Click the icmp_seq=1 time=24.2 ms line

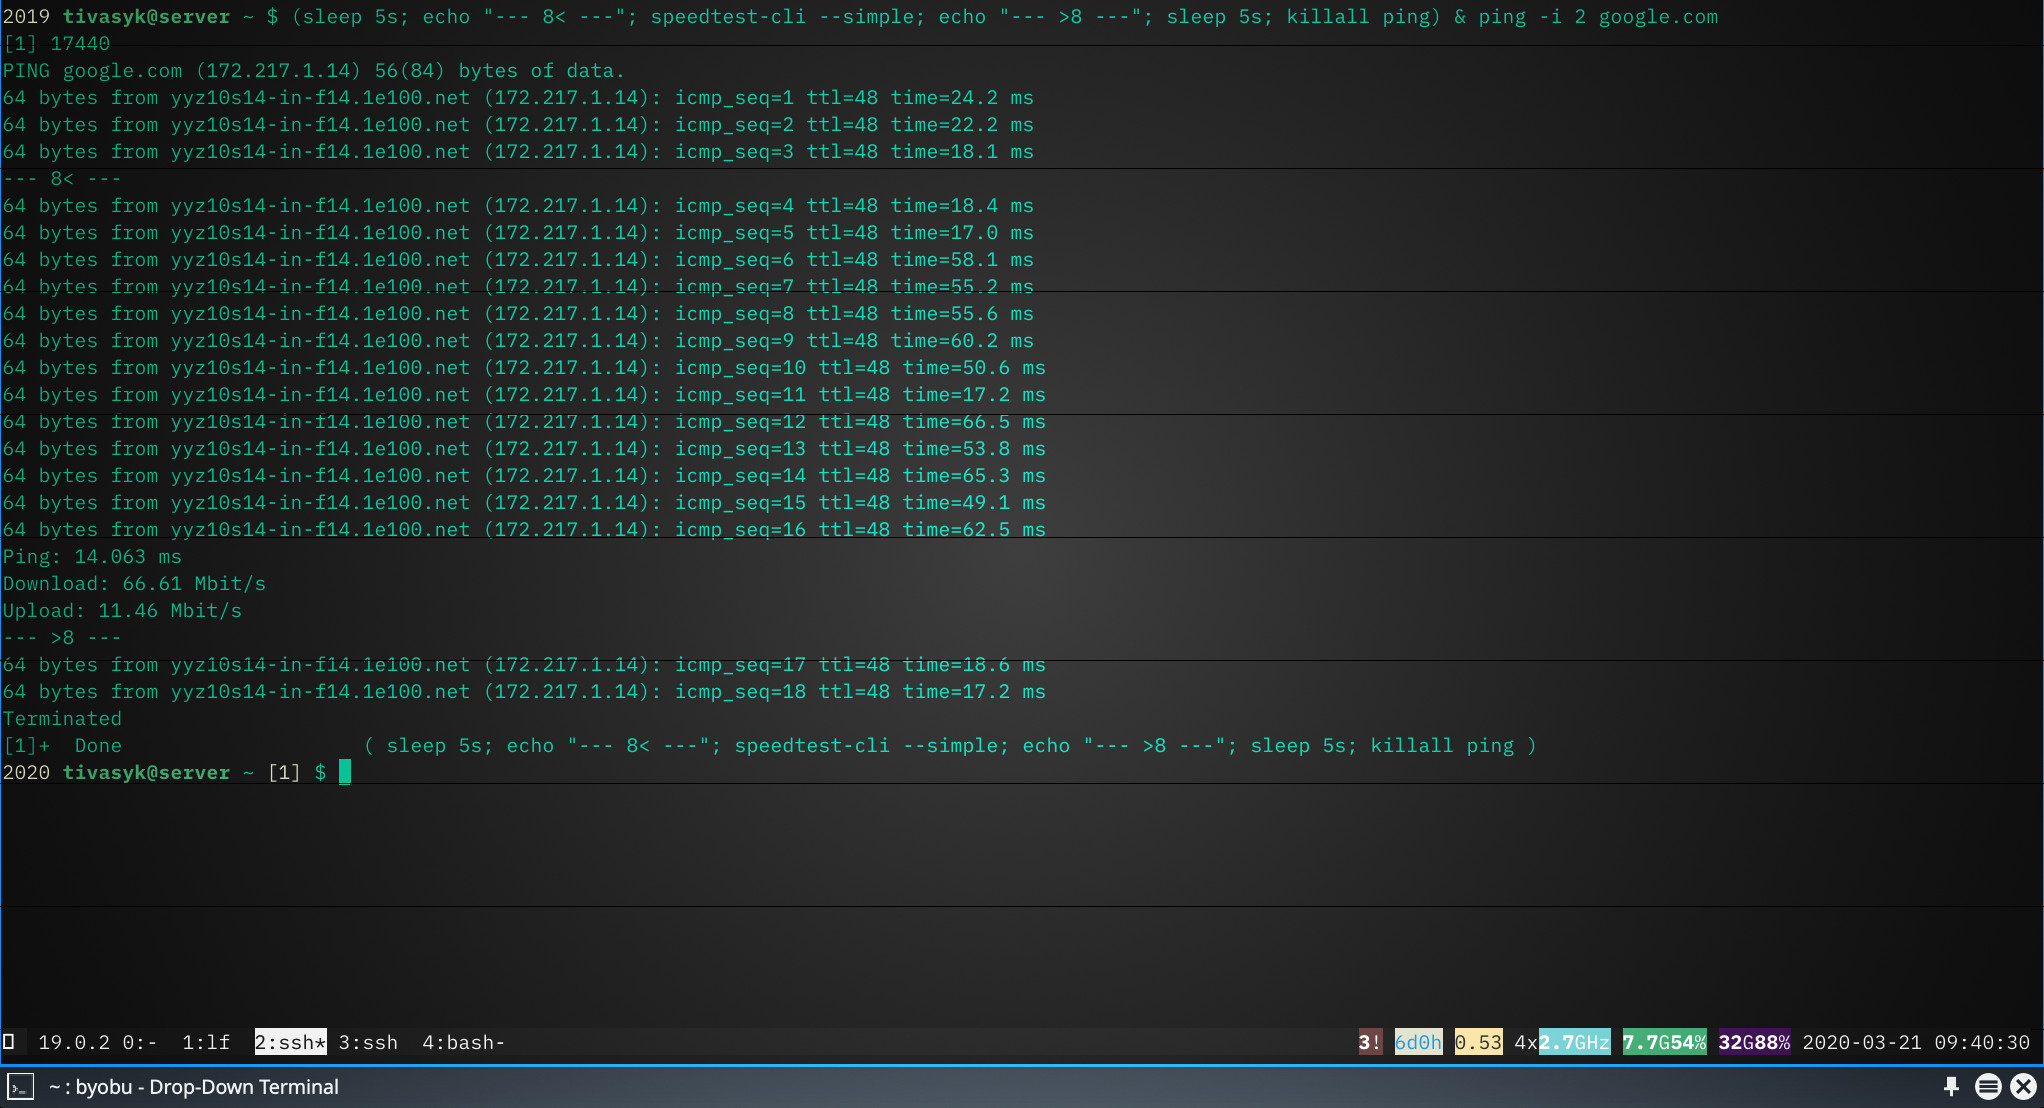[x=518, y=97]
